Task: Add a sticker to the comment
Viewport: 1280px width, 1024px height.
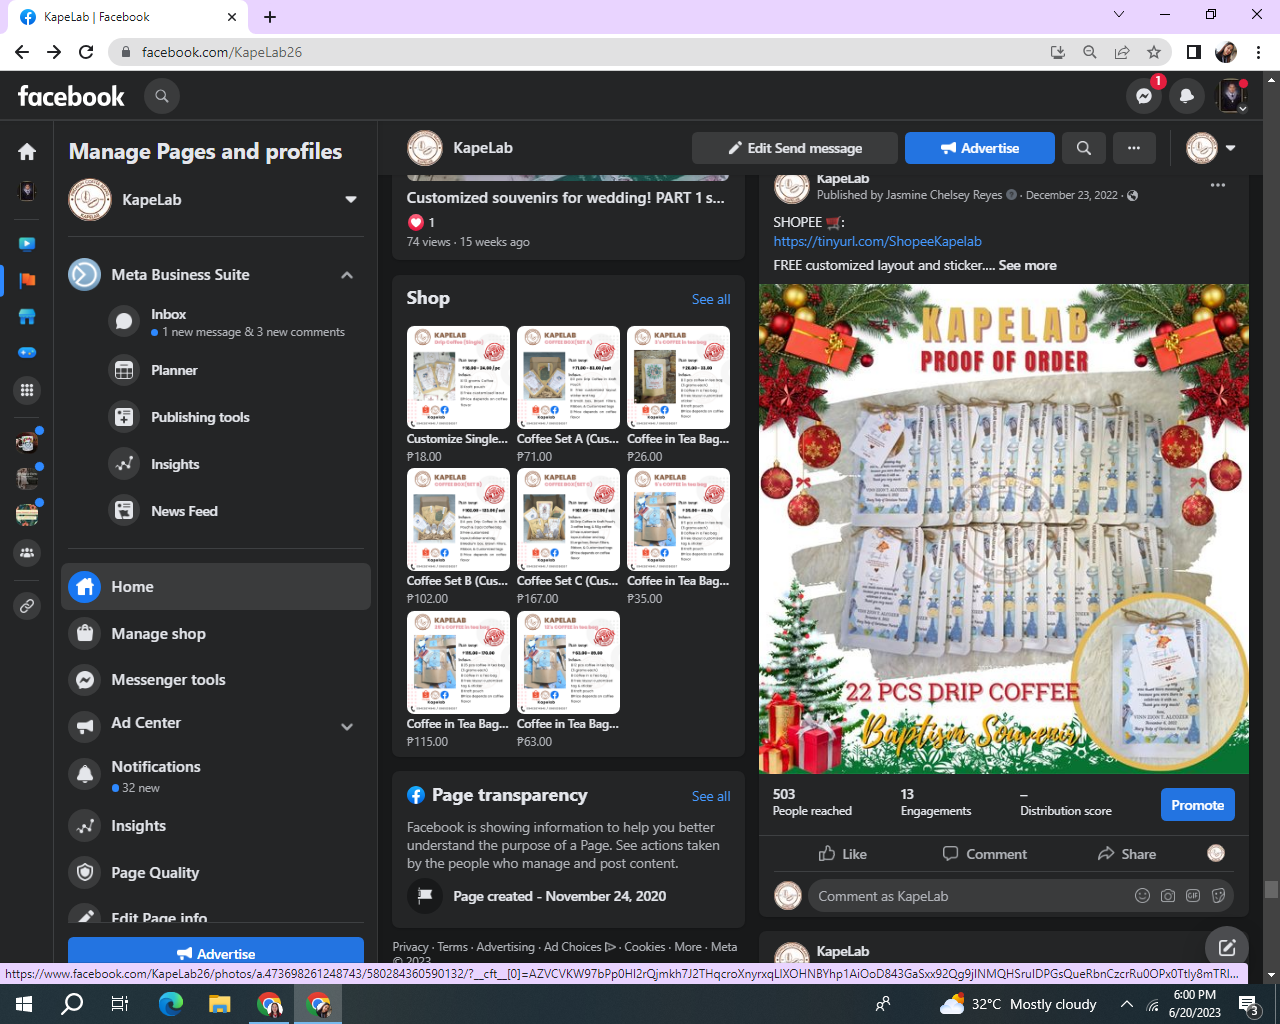Action: [x=1218, y=896]
